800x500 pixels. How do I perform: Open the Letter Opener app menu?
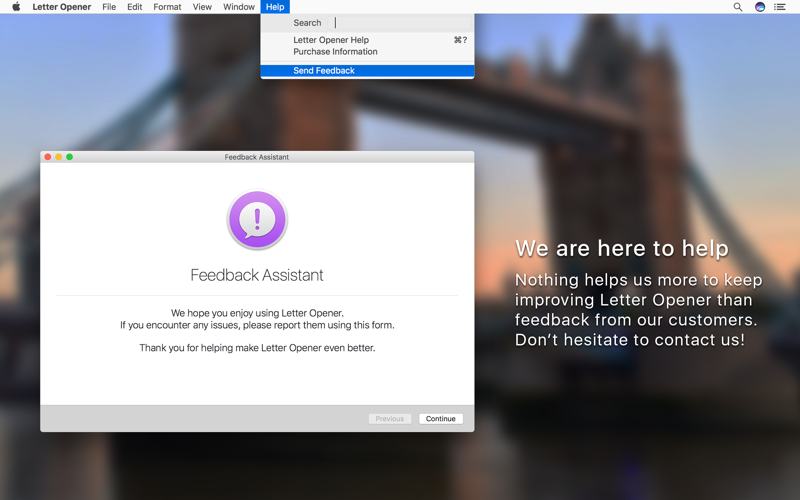[x=62, y=7]
